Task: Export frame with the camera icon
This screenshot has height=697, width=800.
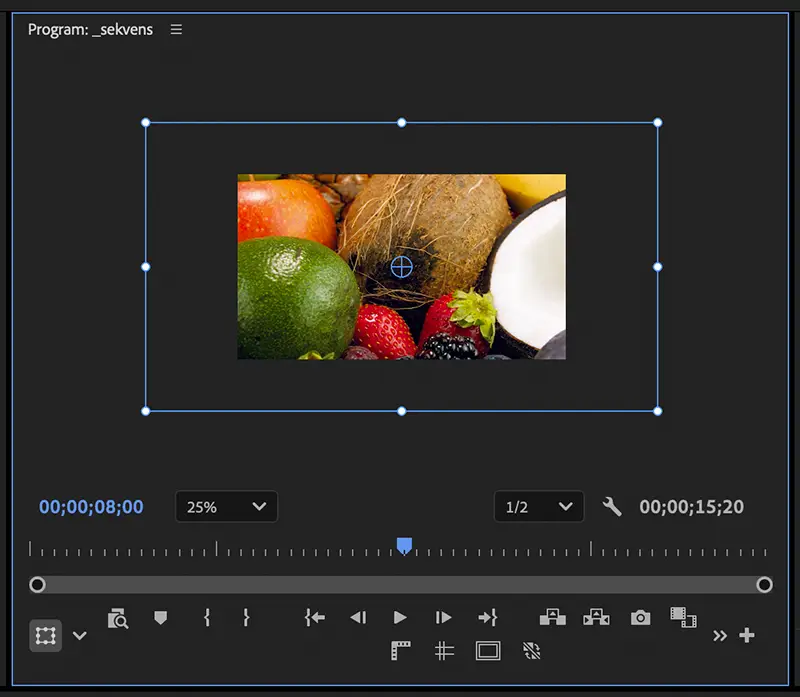Action: tap(641, 618)
